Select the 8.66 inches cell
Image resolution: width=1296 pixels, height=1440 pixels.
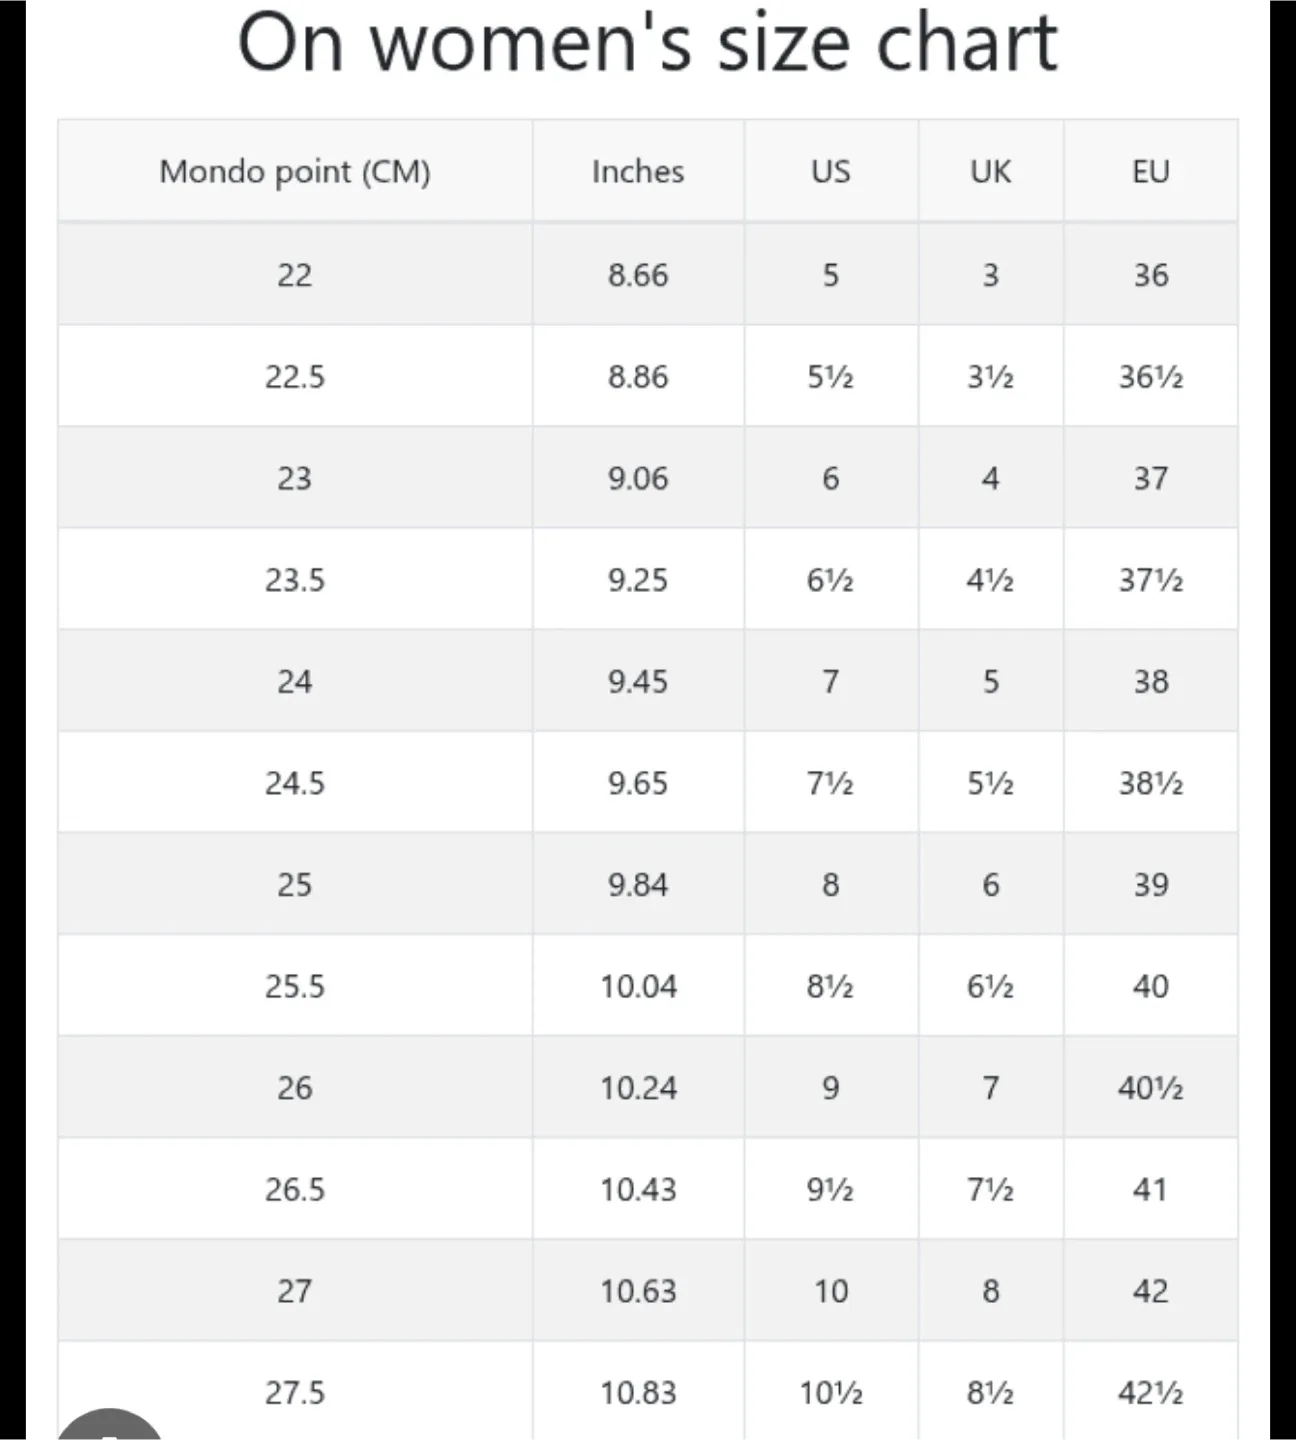coord(638,275)
